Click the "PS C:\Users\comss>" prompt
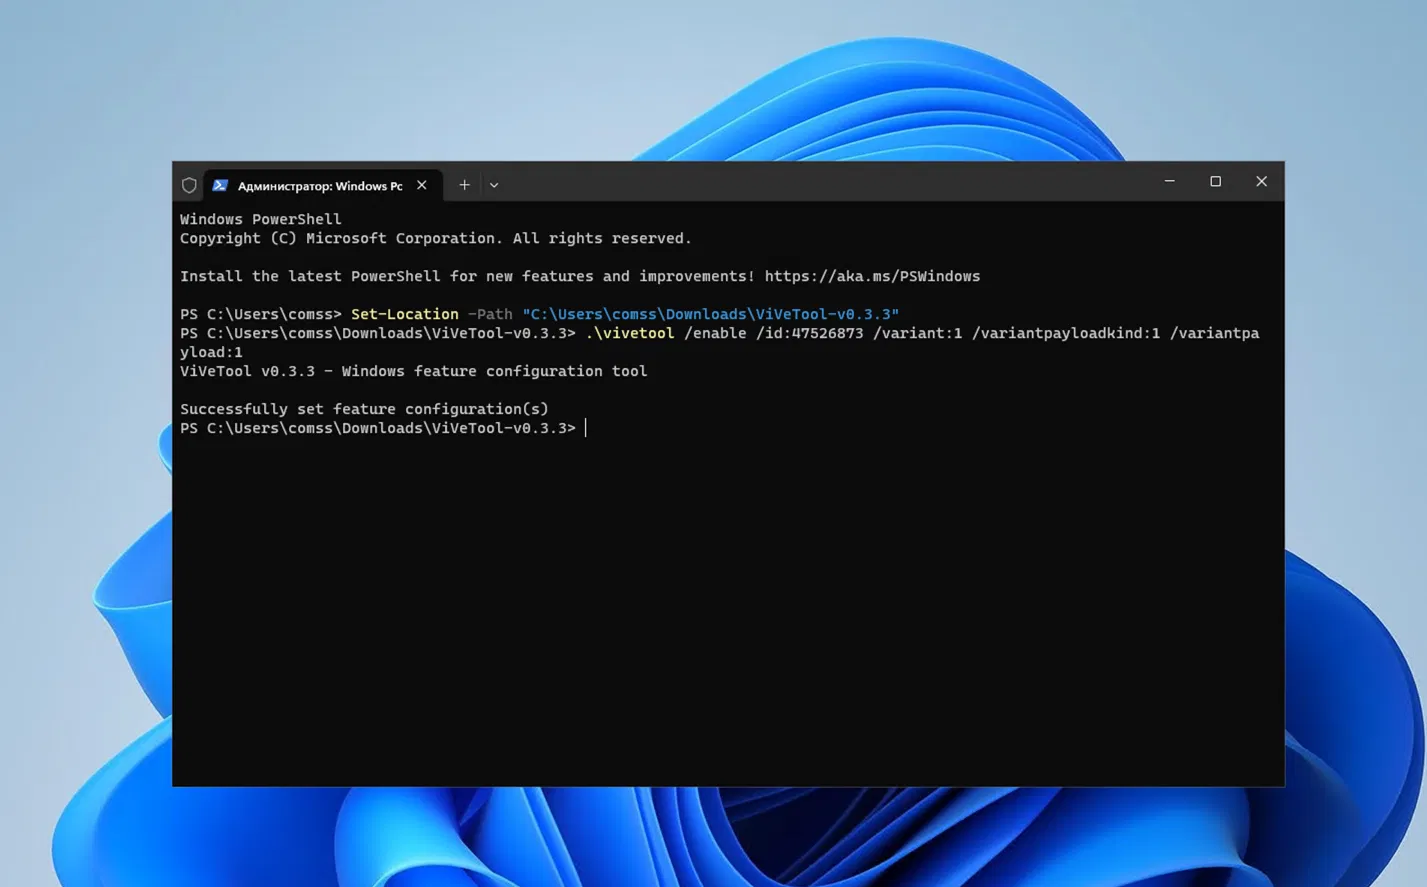Image resolution: width=1427 pixels, height=887 pixels. 261,314
